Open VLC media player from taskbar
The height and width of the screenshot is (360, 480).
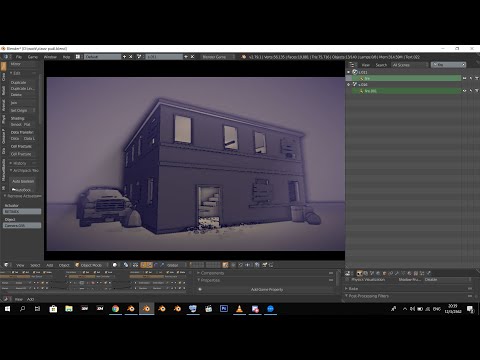pos(239,309)
